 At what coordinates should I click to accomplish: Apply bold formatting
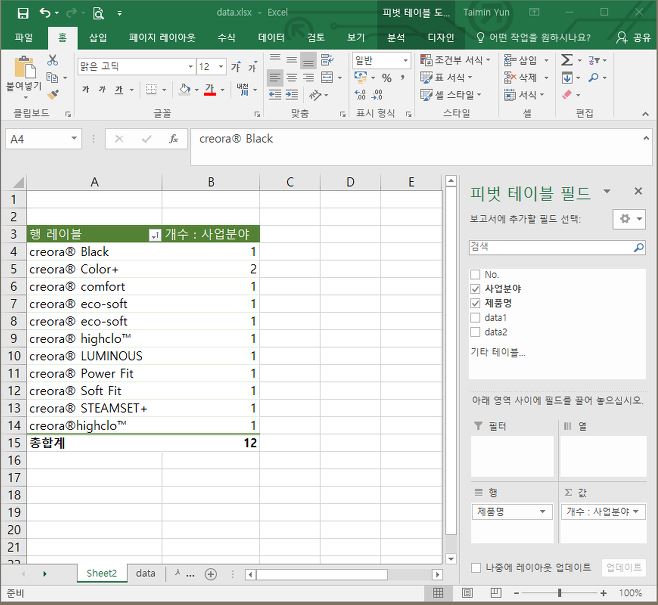point(86,89)
